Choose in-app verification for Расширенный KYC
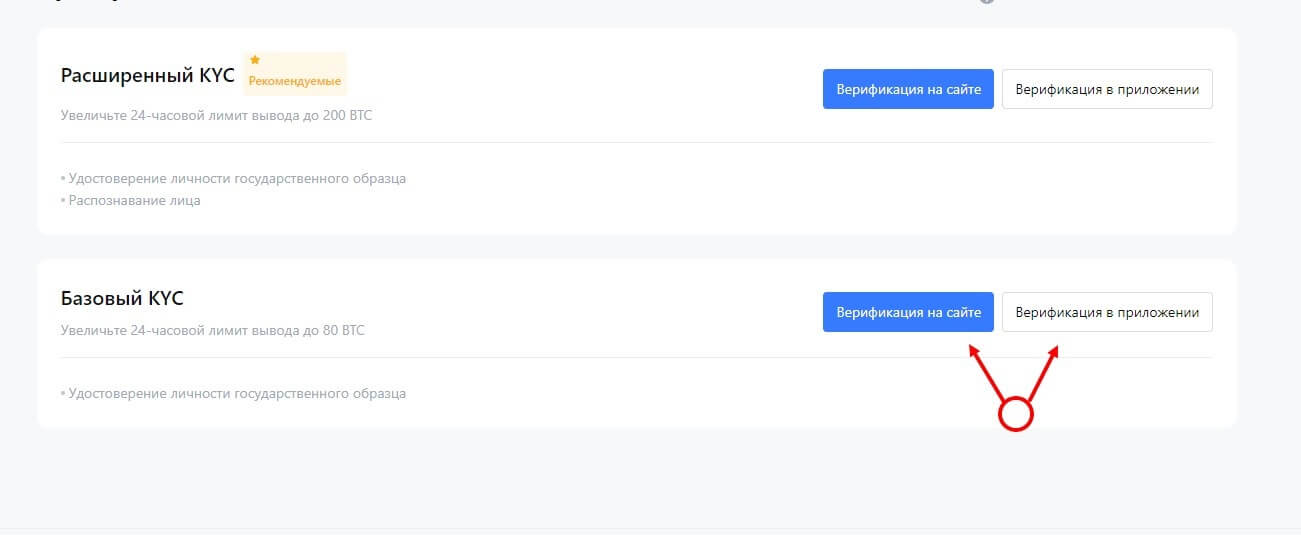 (x=1107, y=89)
